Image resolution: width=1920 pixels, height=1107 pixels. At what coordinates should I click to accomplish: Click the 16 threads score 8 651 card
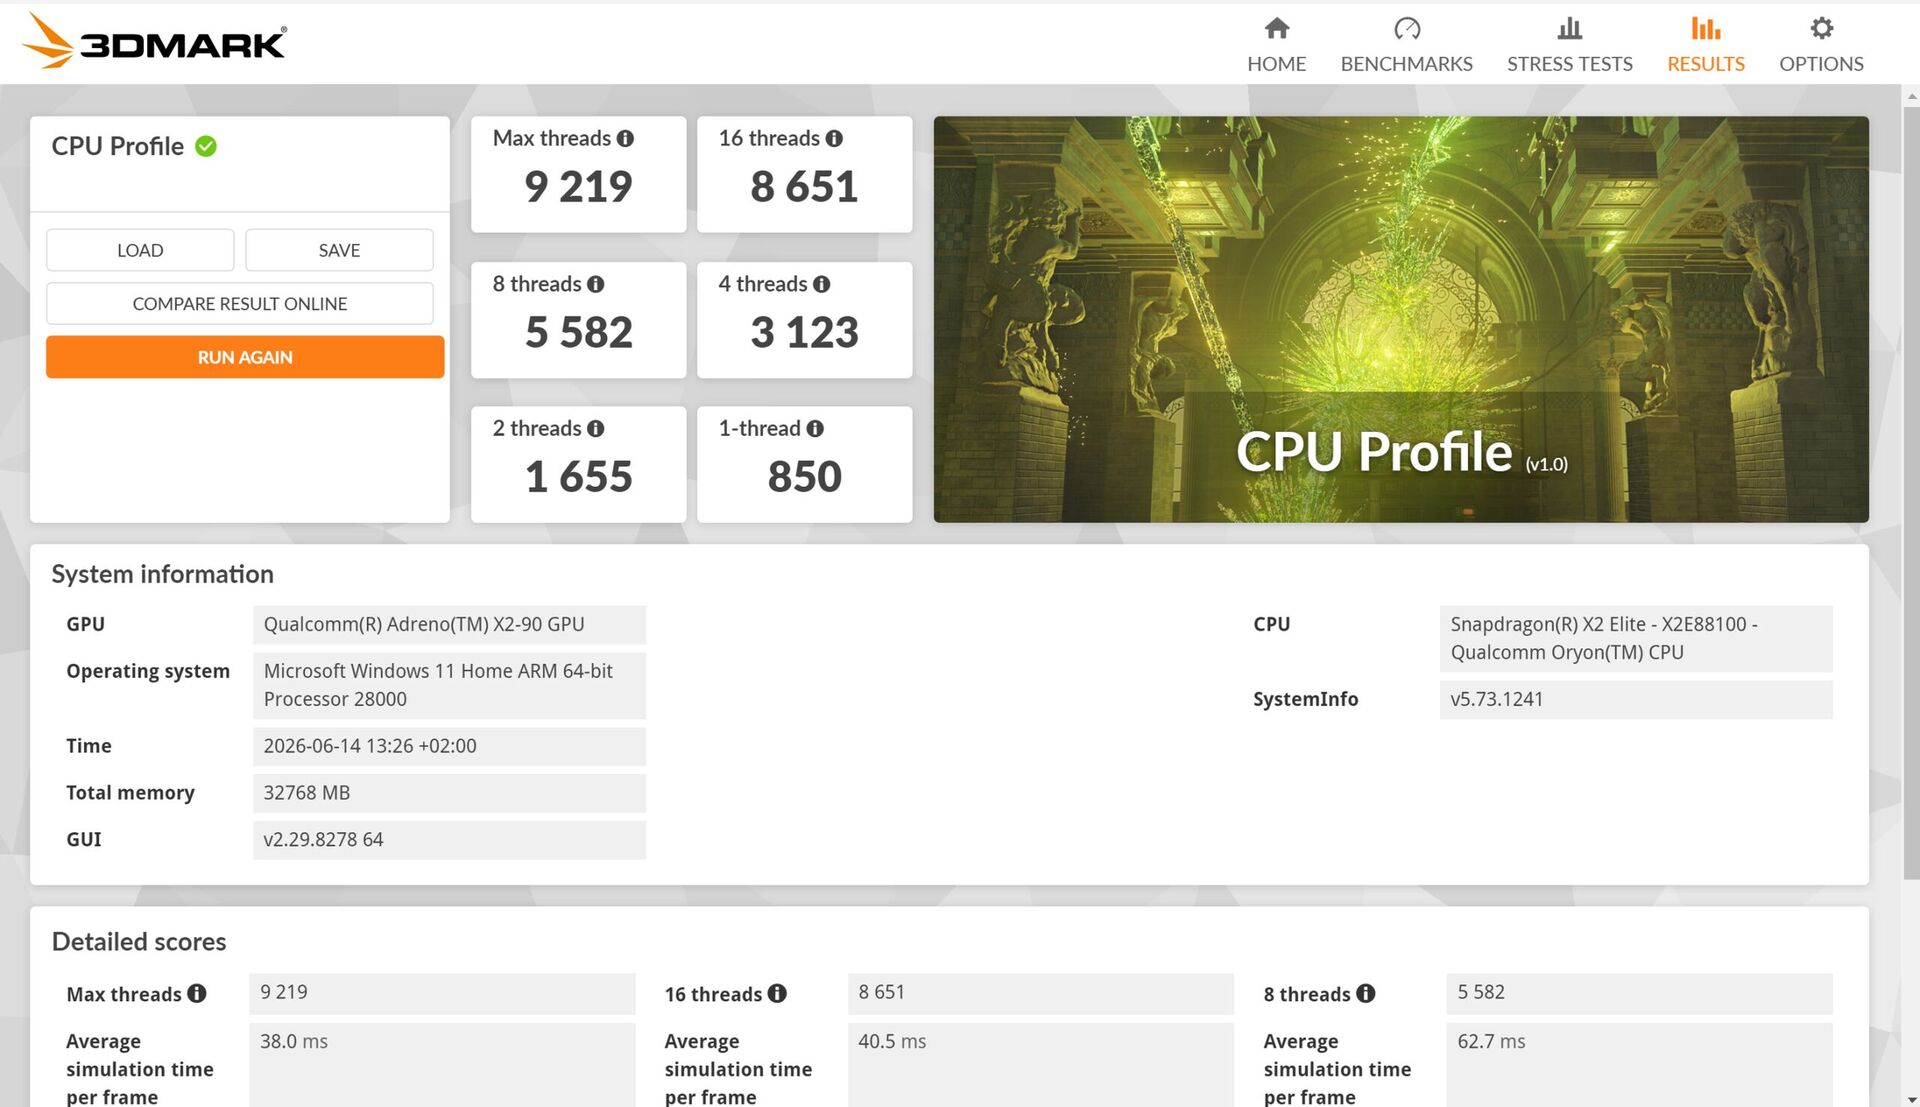pos(804,175)
